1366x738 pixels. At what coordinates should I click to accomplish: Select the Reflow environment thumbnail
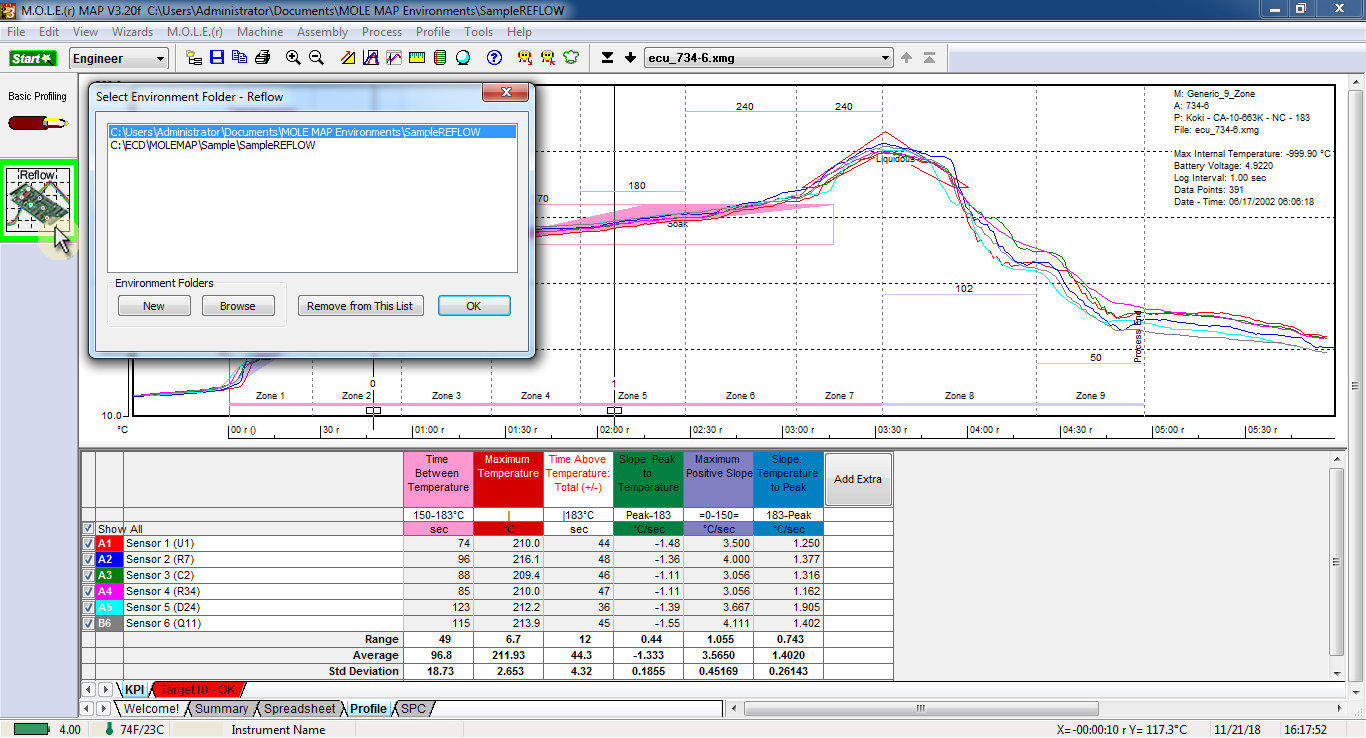click(x=38, y=203)
